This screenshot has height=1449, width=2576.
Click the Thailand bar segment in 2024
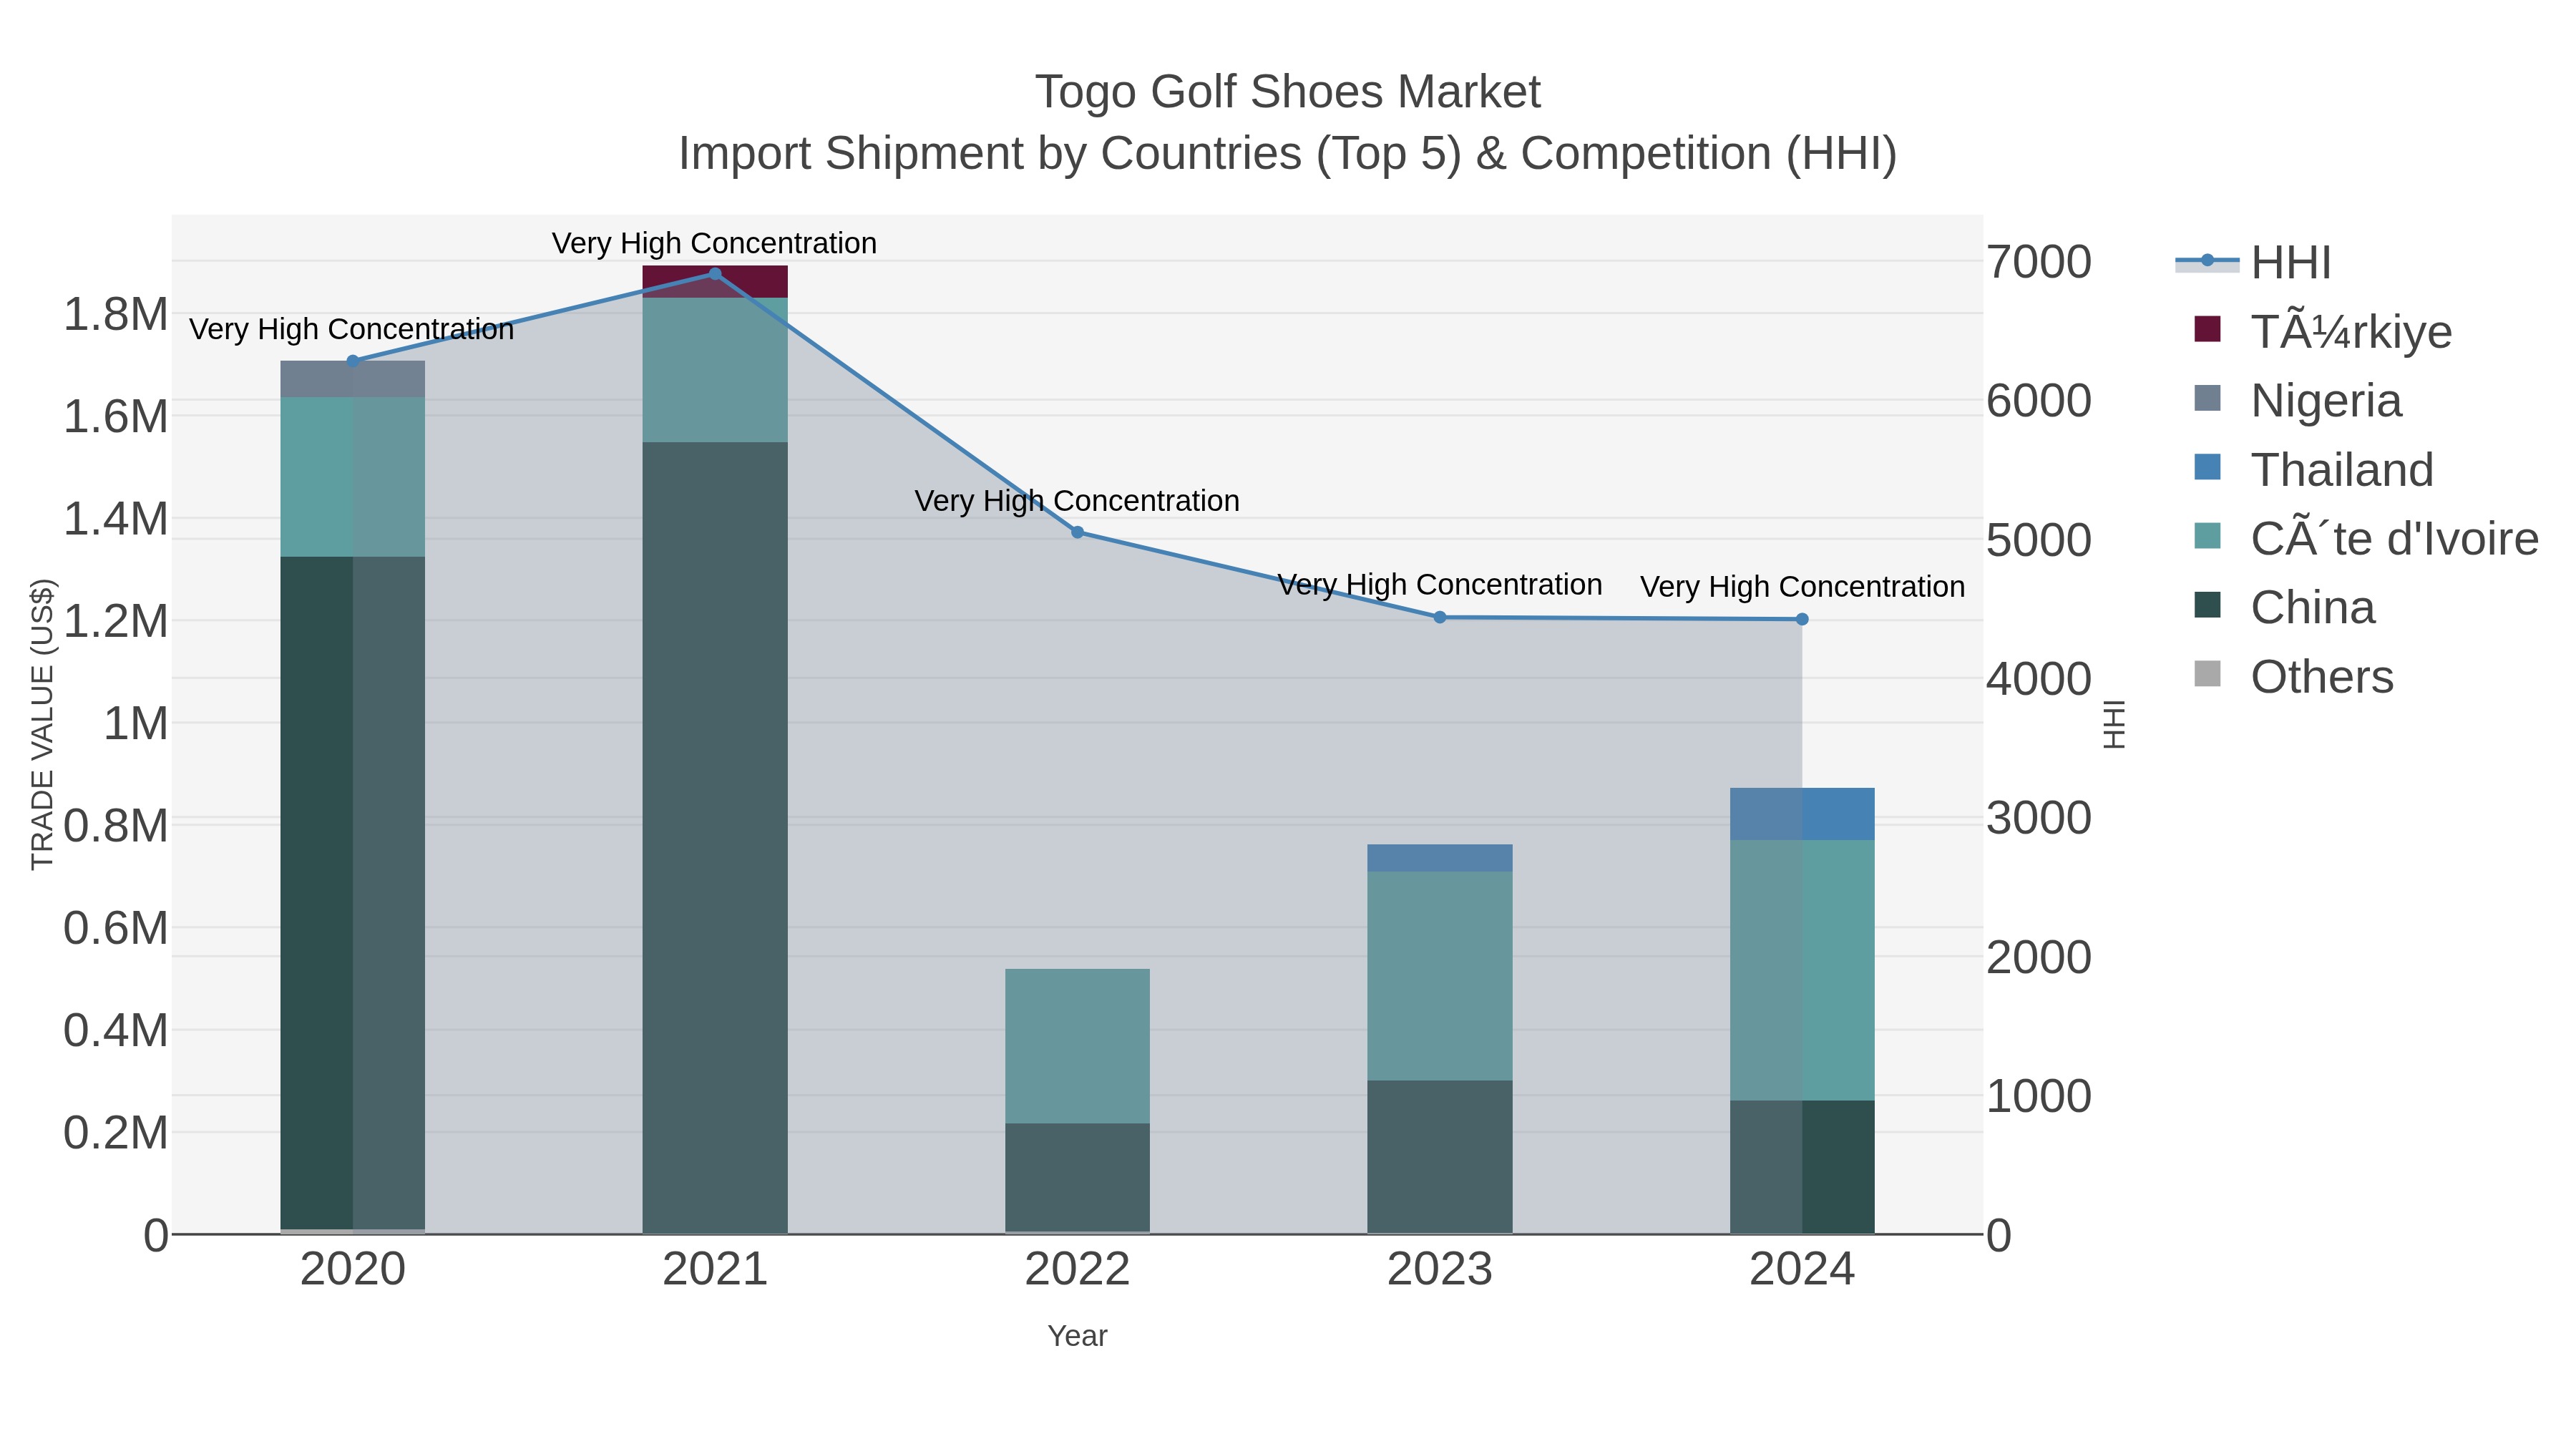(x=1802, y=814)
